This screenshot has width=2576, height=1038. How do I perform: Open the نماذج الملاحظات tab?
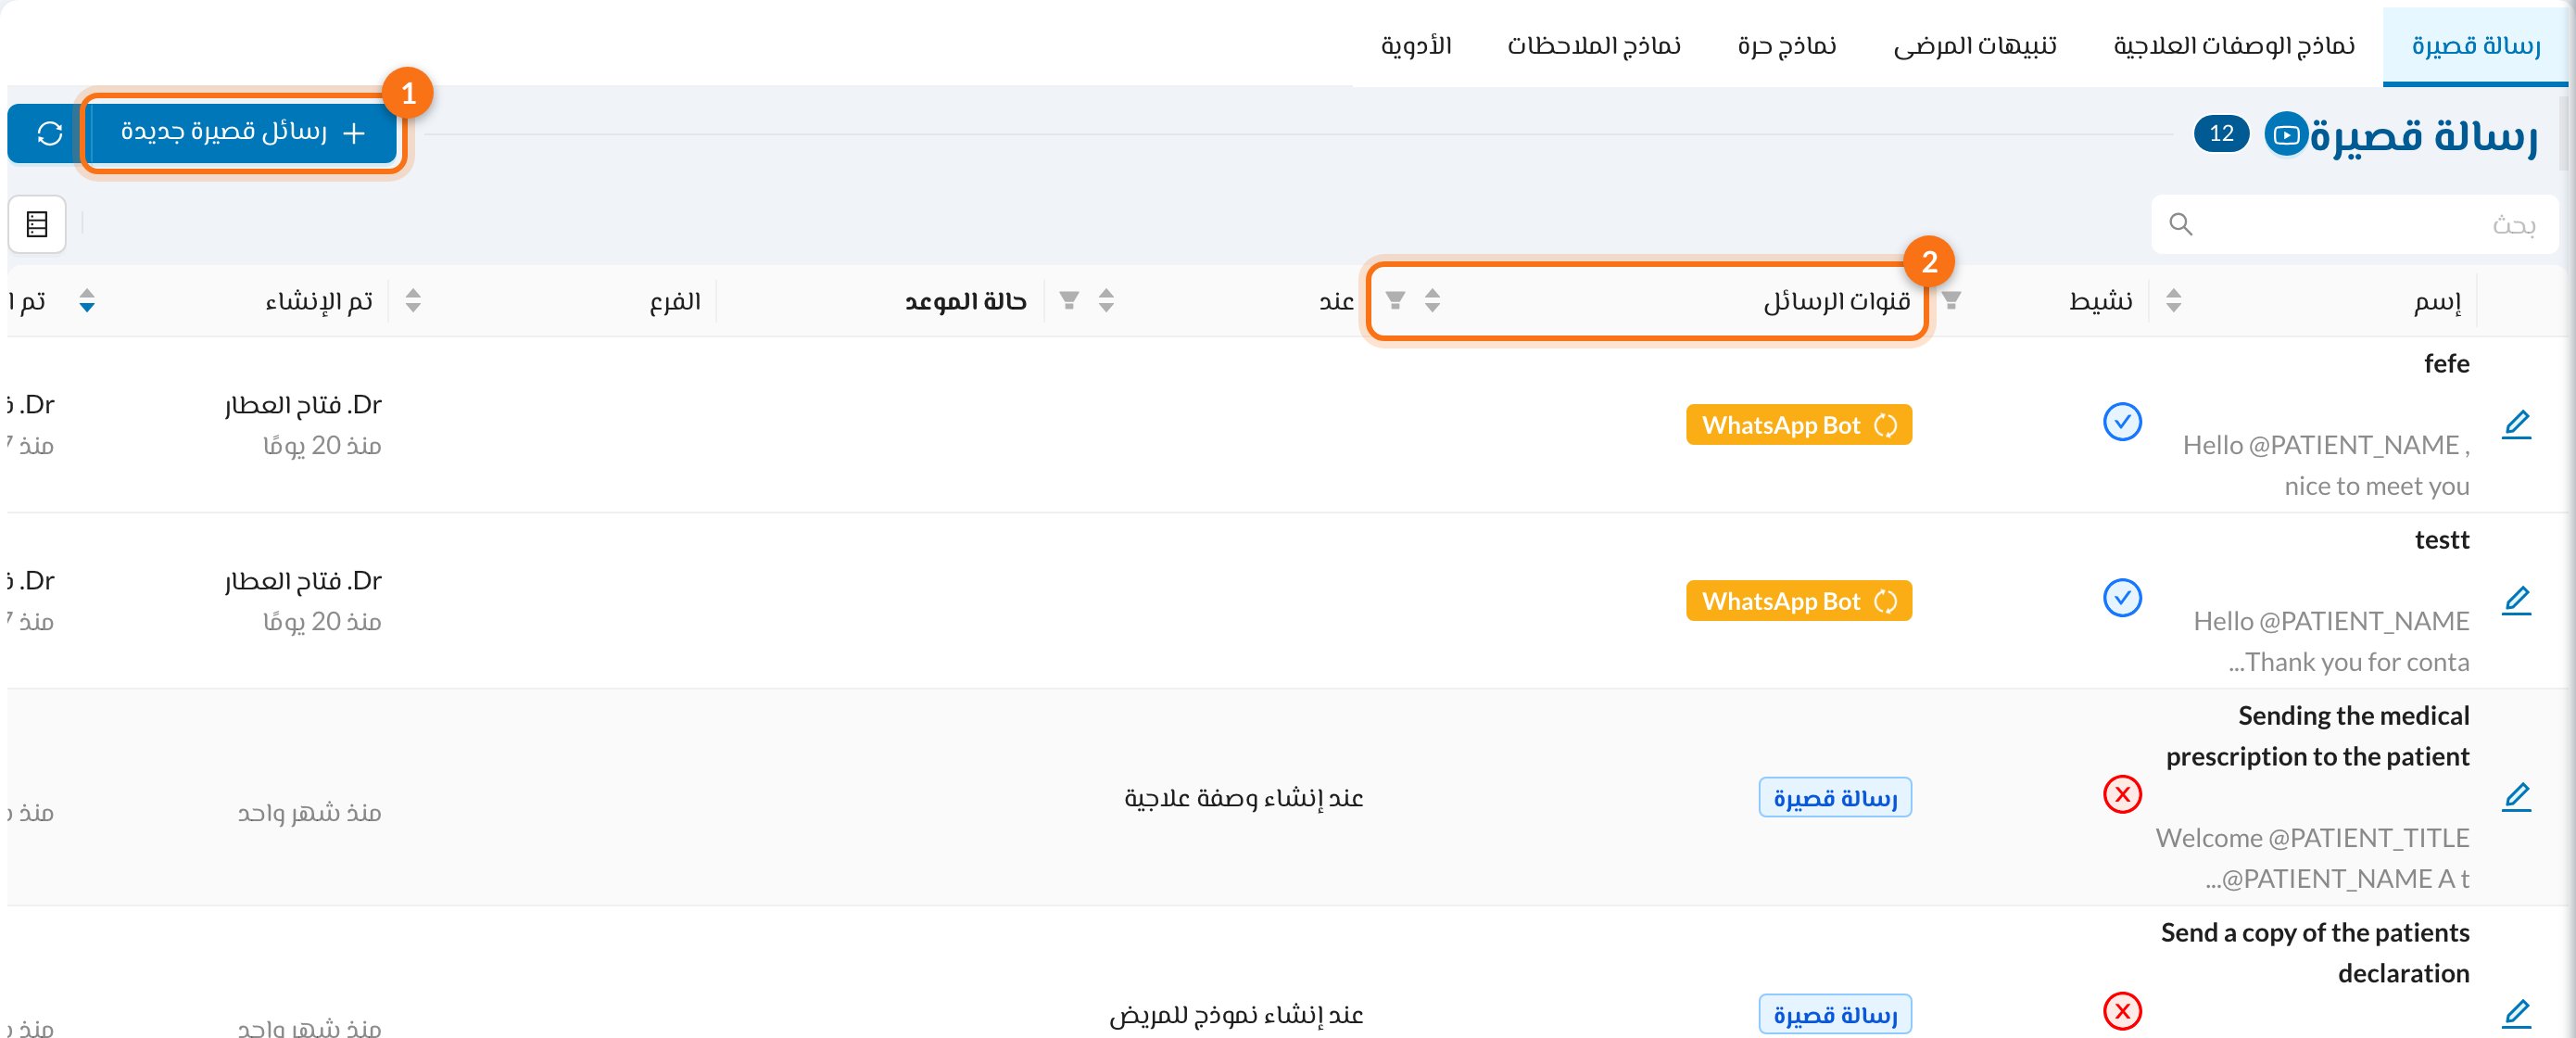(1594, 46)
